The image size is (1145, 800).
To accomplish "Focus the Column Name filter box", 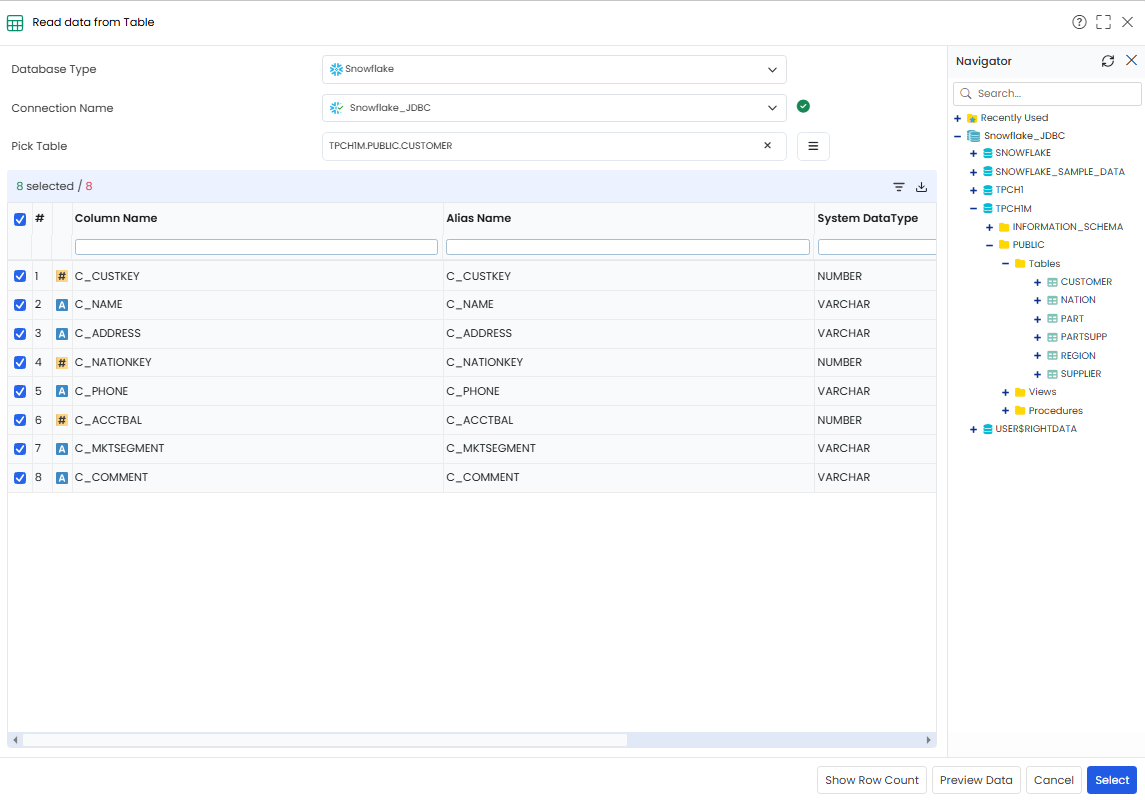I will pyautogui.click(x=256, y=247).
